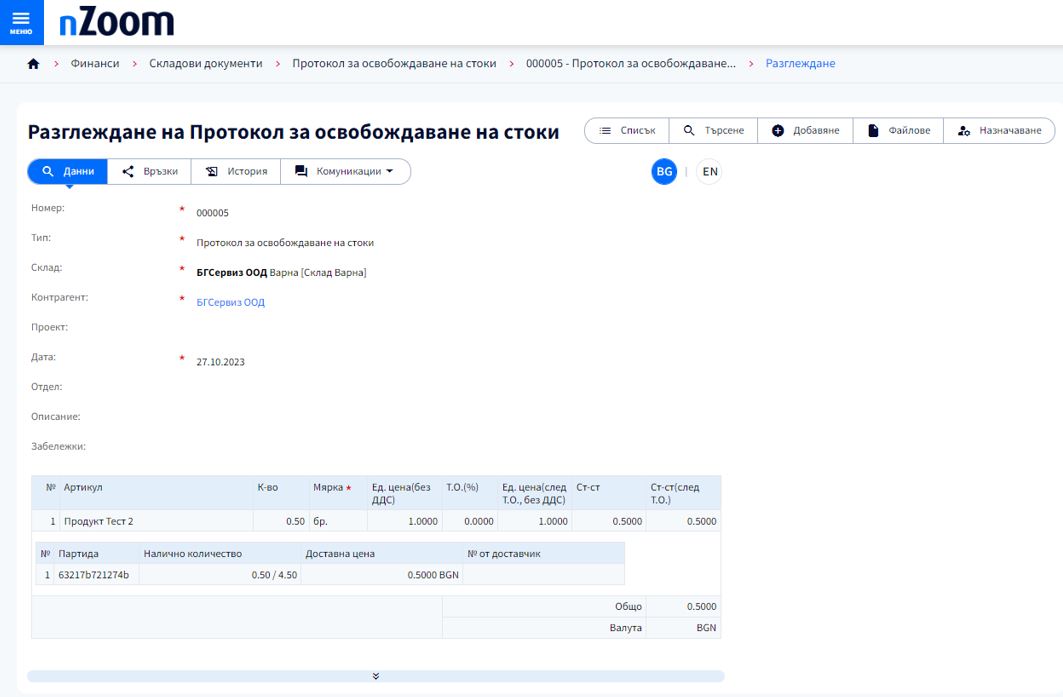This screenshot has height=697, width=1063.
Task: Go to home via house icon
Action: (33, 64)
